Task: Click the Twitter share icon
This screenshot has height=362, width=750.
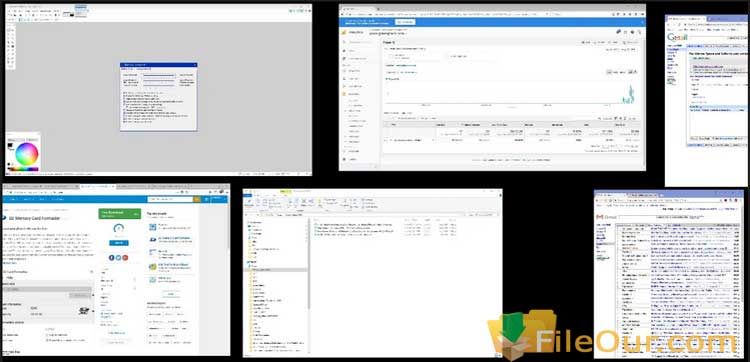Action: coord(119,257)
